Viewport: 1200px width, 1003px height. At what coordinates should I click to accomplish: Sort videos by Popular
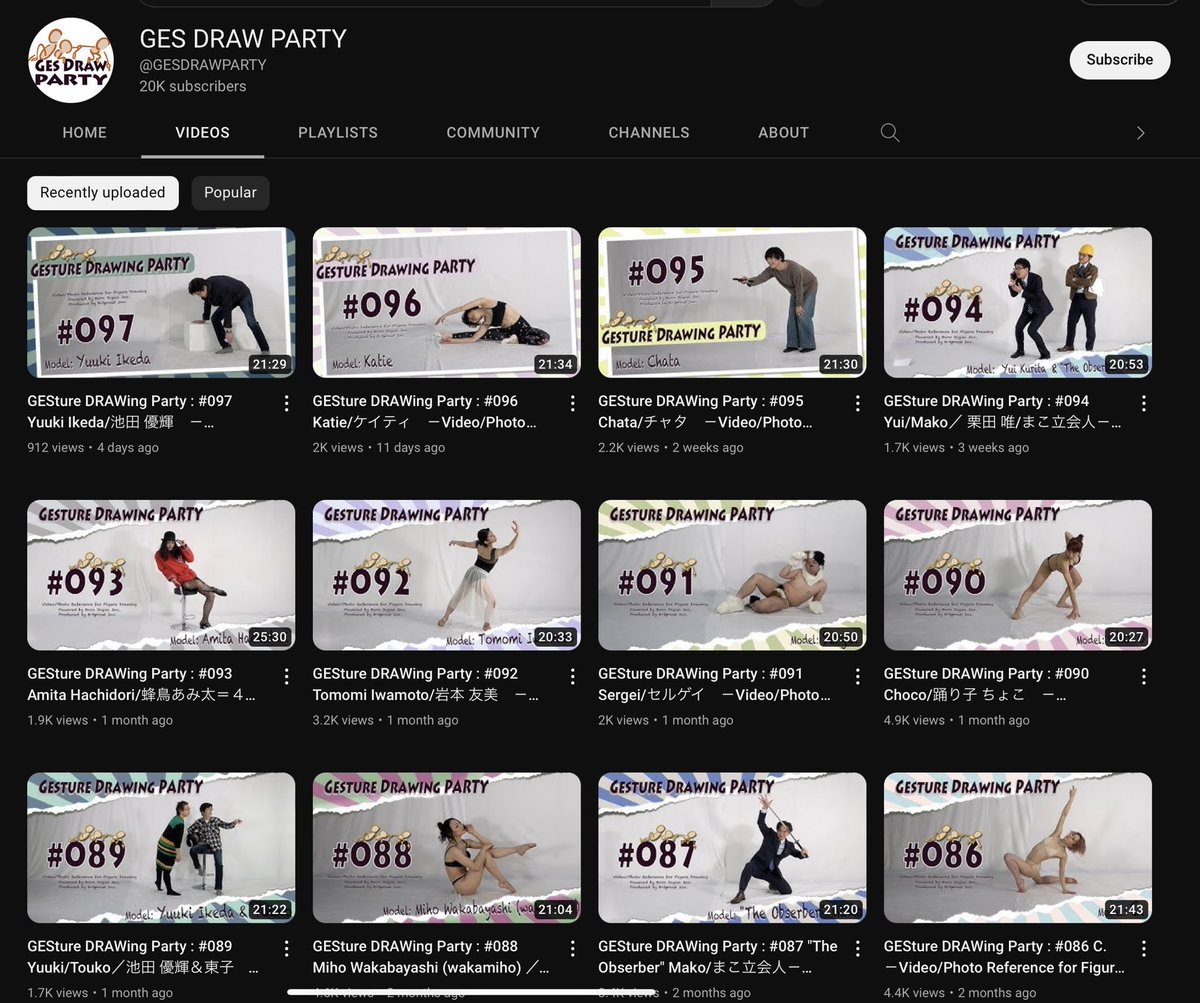click(x=230, y=193)
